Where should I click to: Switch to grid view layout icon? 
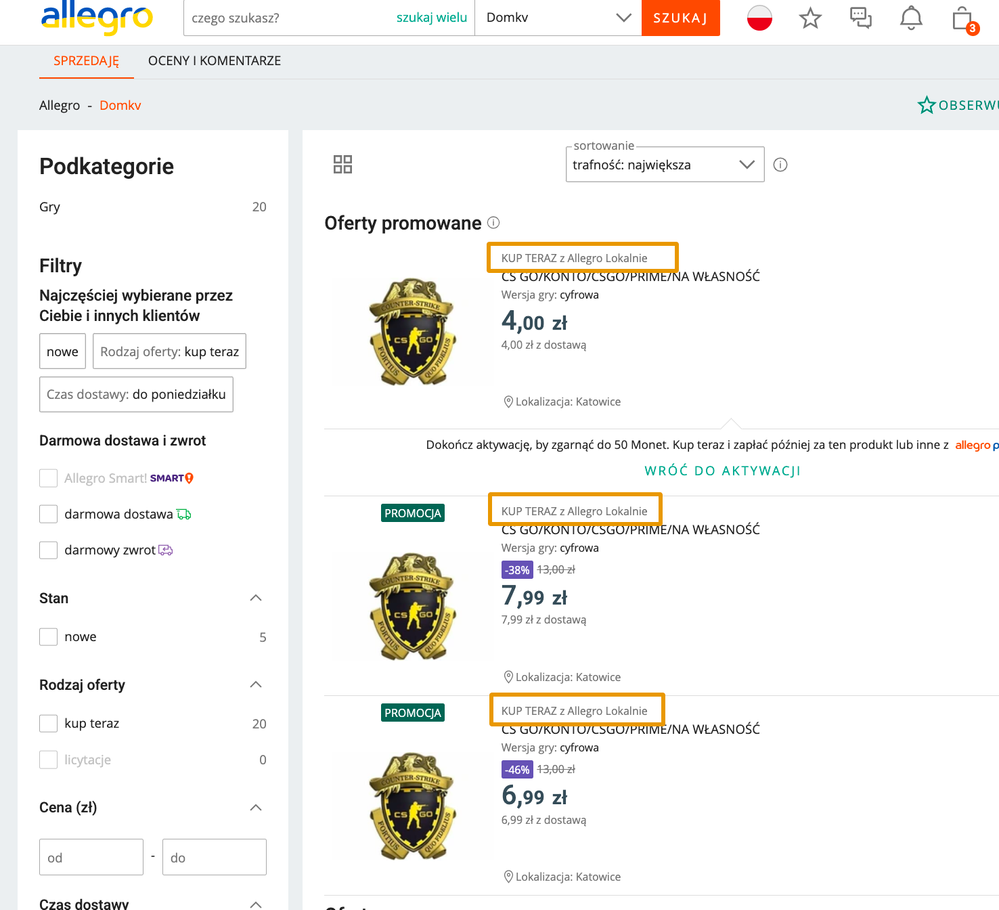click(x=343, y=164)
